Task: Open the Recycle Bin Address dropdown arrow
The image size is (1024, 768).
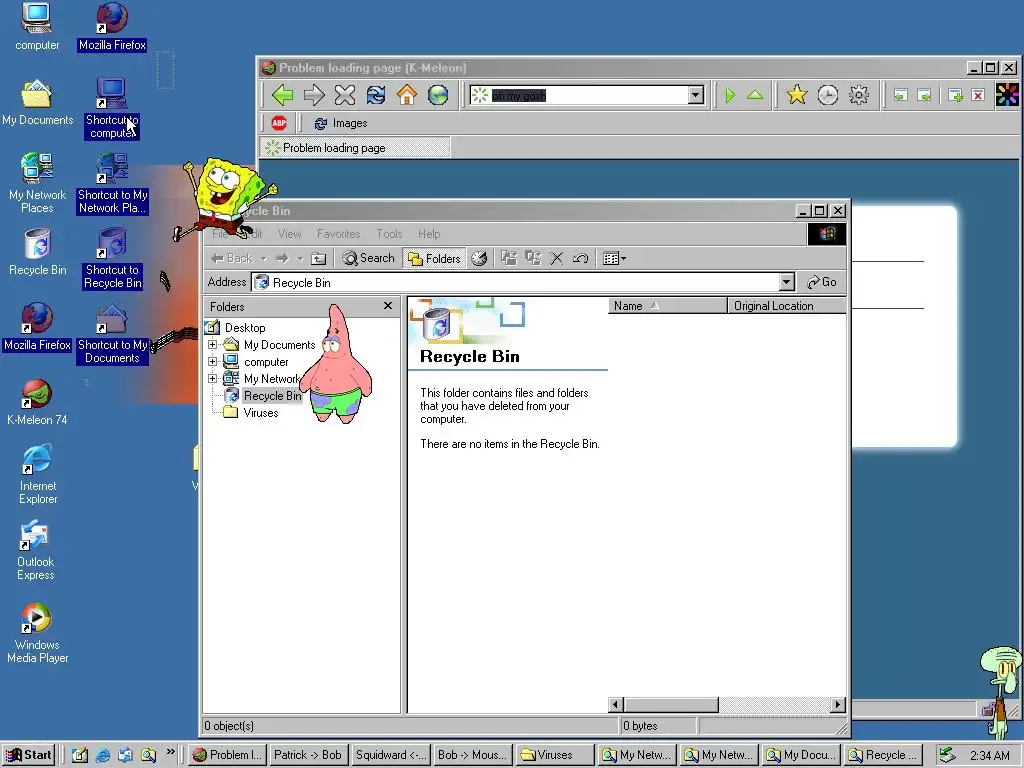Action: tap(787, 282)
